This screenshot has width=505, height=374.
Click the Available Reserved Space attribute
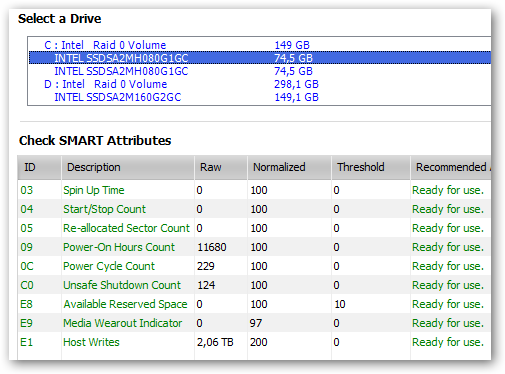click(x=125, y=304)
